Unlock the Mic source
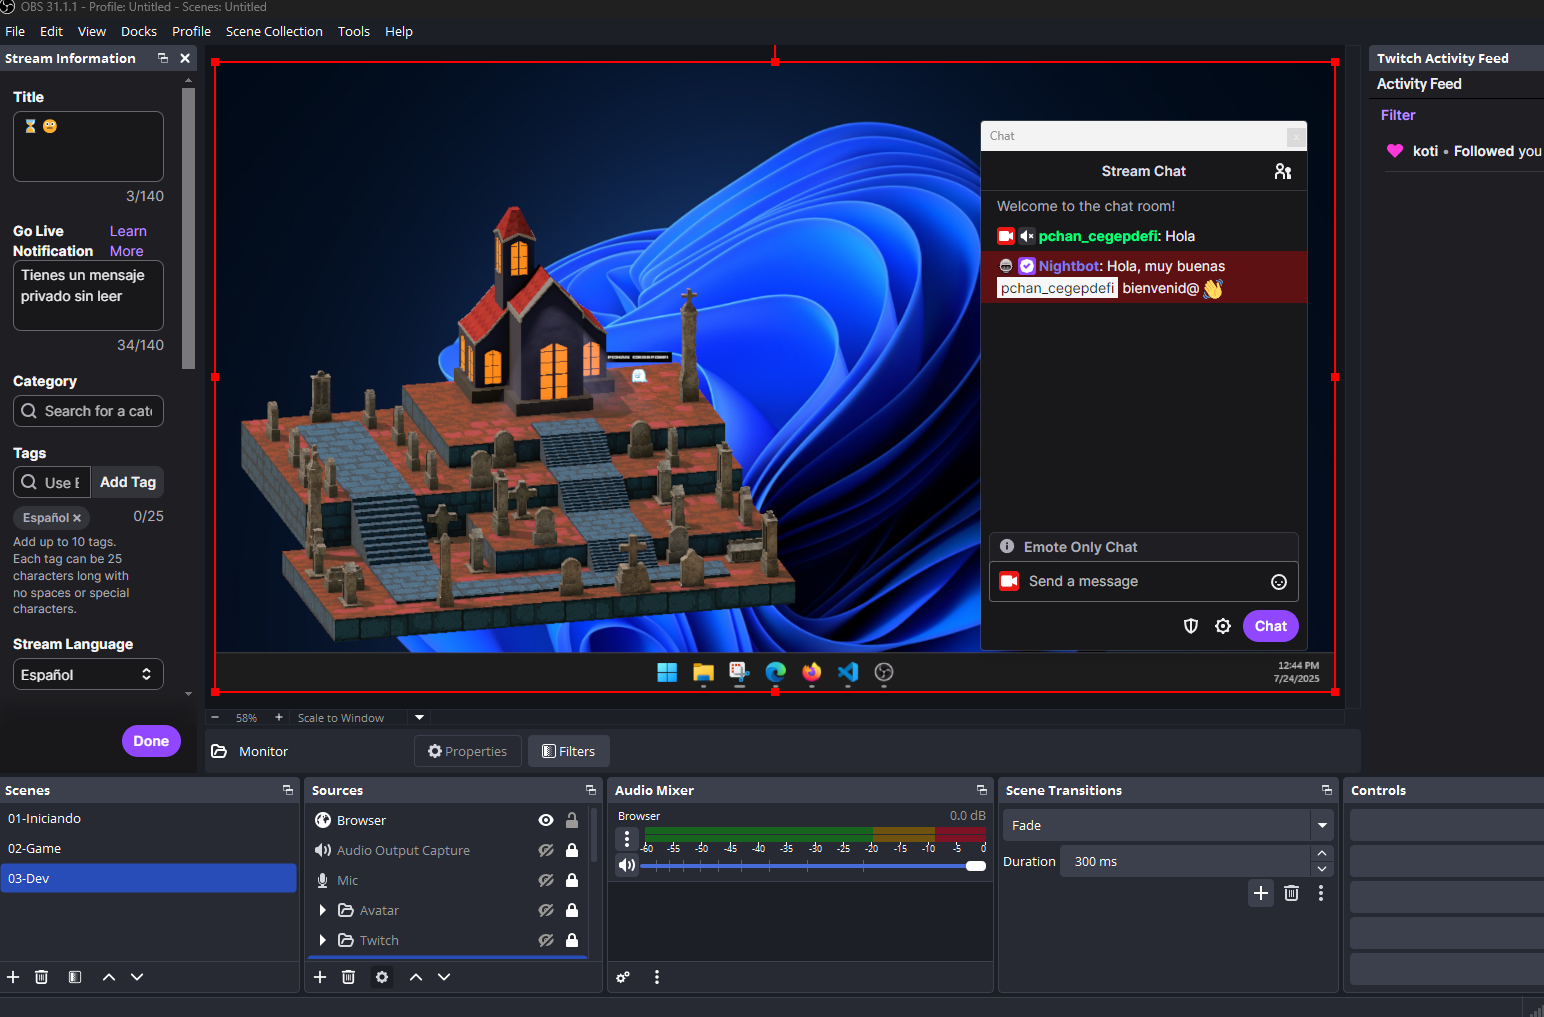Image resolution: width=1544 pixels, height=1017 pixels. (572, 880)
